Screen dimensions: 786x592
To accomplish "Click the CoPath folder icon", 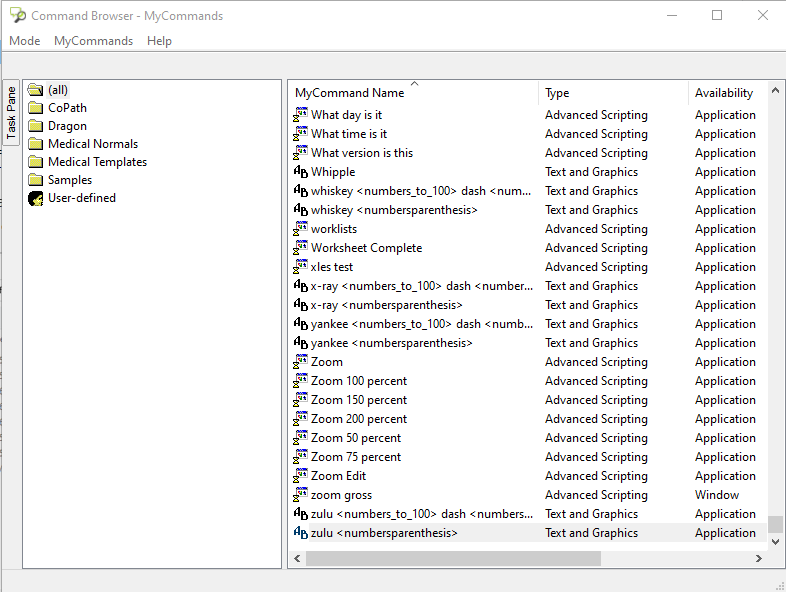I will tap(36, 108).
